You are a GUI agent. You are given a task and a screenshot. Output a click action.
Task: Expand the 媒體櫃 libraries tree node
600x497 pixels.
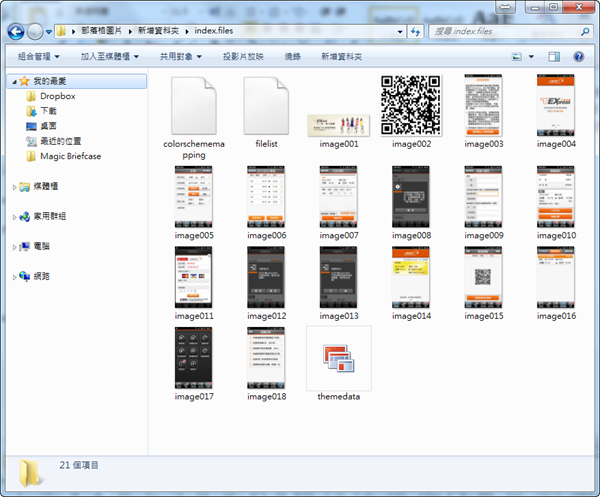click(x=11, y=186)
